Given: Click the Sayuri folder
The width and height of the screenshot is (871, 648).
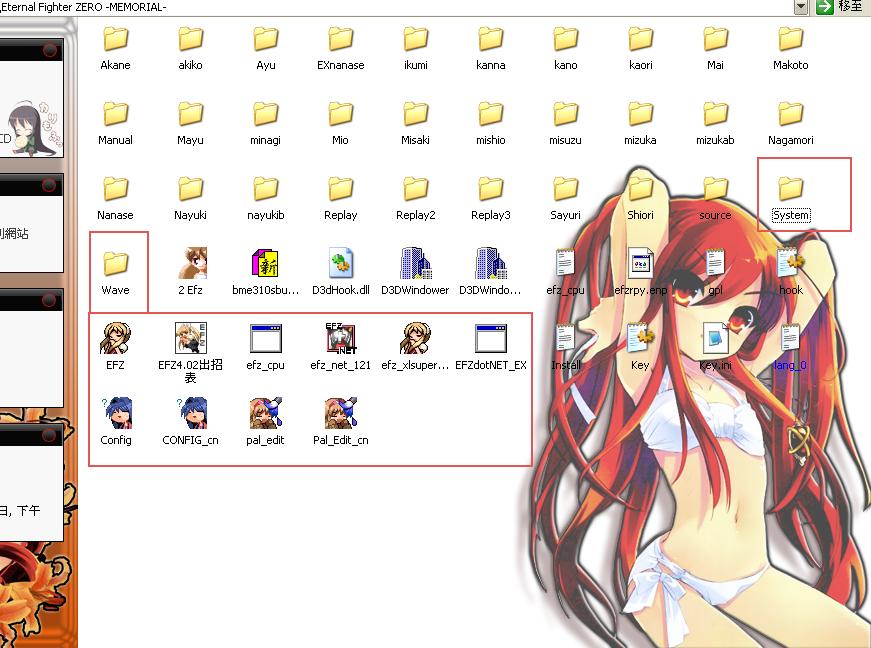Looking at the screenshot, I should pos(565,189).
